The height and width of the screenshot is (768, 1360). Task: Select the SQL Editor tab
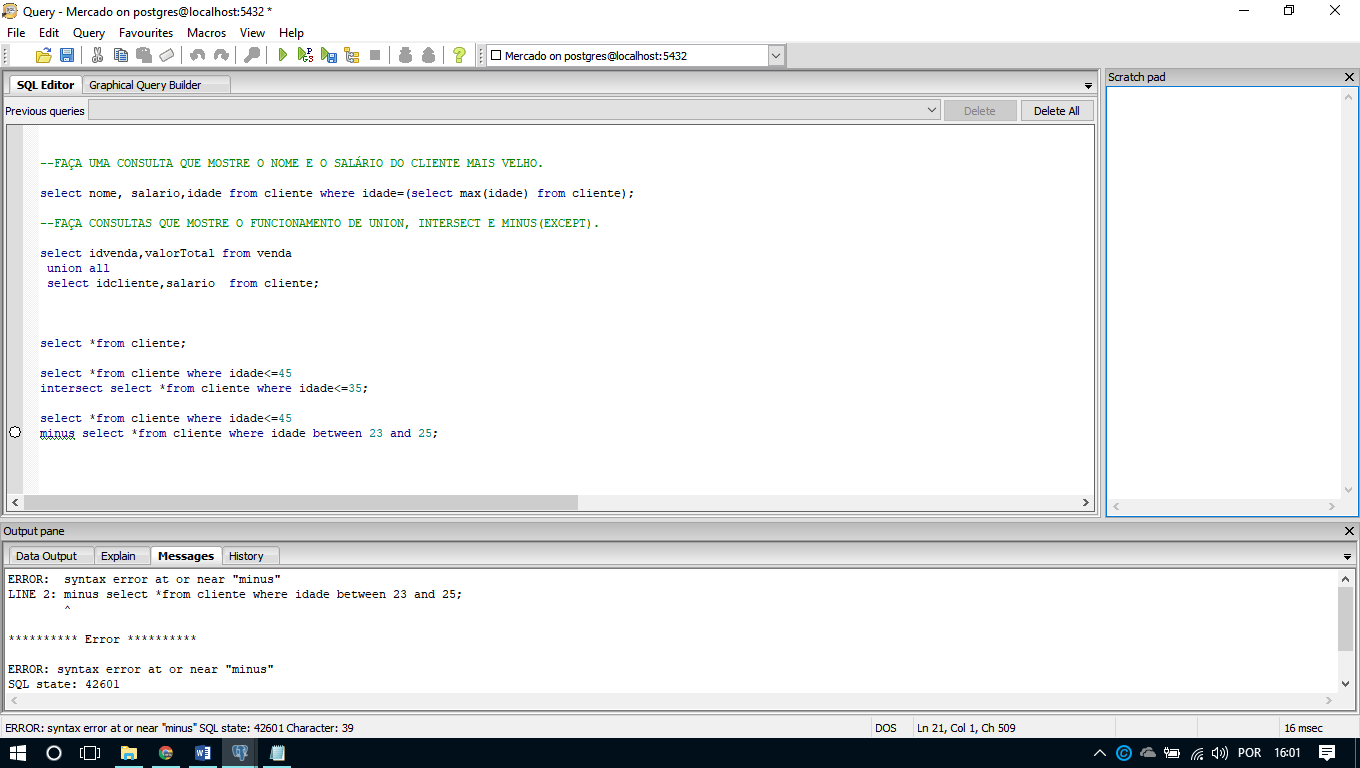pyautogui.click(x=45, y=85)
